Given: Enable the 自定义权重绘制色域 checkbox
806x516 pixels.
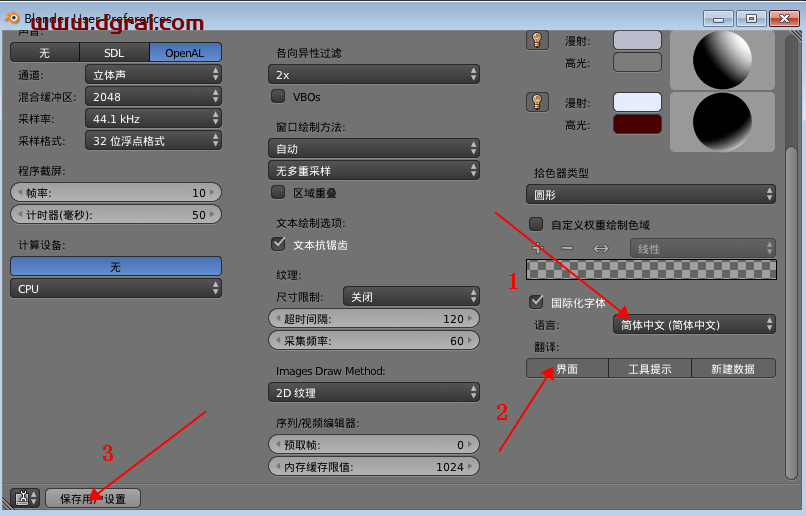Looking at the screenshot, I should click(x=537, y=225).
